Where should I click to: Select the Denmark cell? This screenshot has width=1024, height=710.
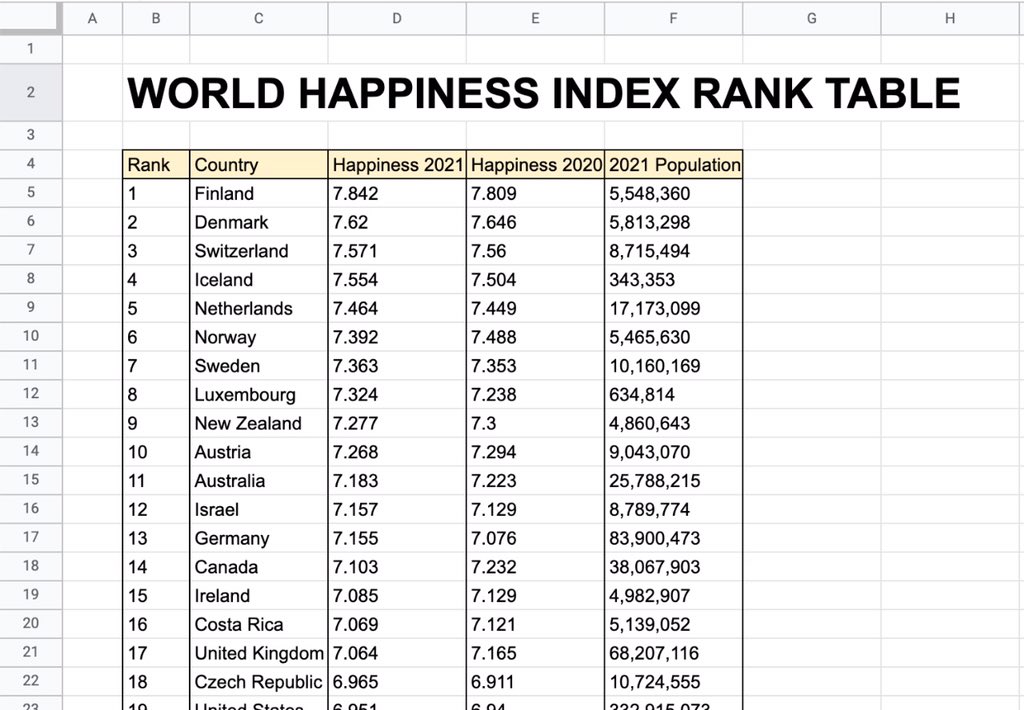(259, 222)
